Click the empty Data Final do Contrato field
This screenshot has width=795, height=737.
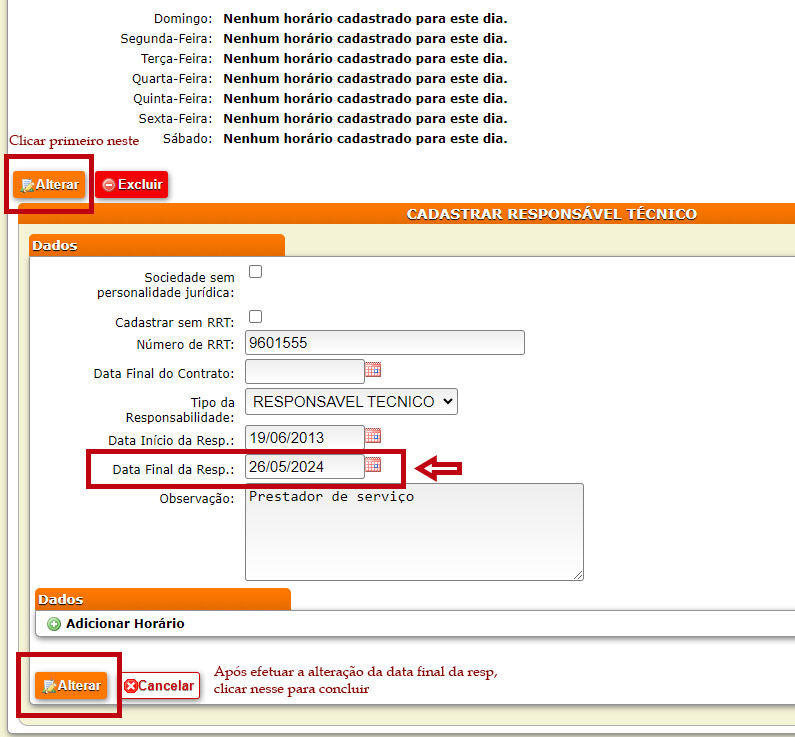pos(304,371)
